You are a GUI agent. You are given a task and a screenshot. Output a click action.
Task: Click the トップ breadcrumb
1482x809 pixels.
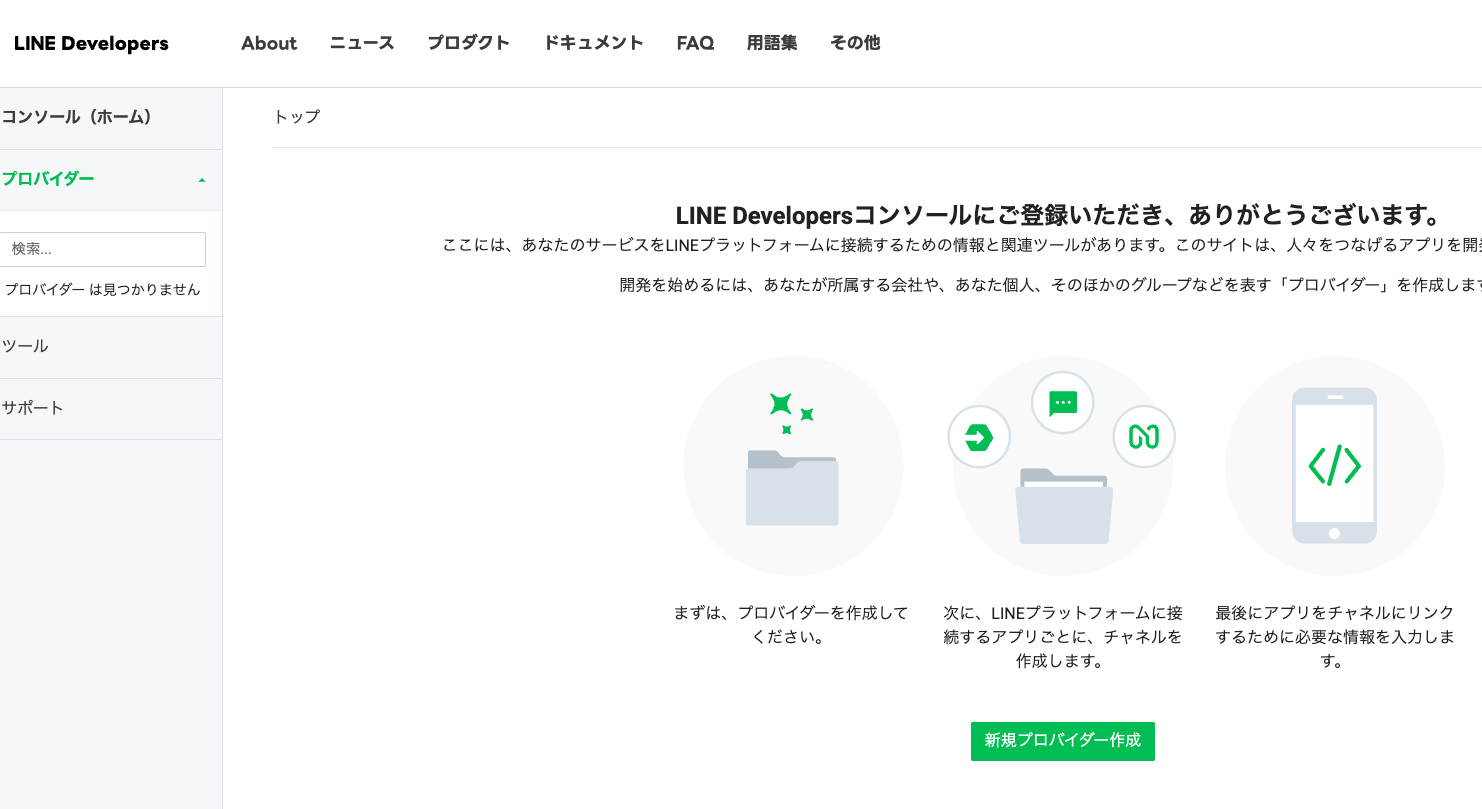(297, 117)
